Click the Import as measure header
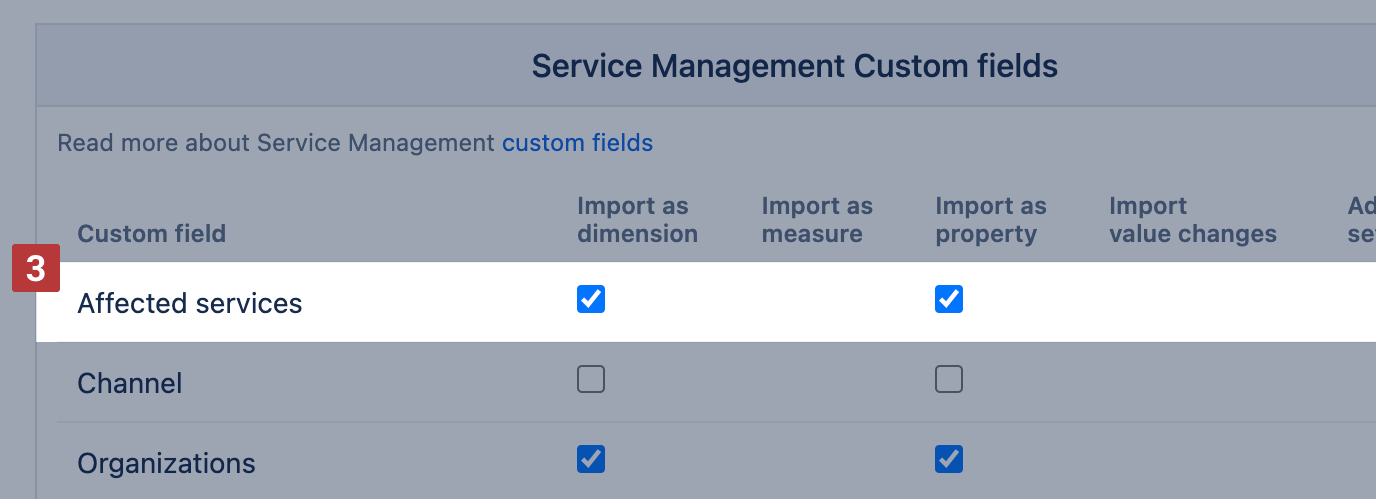Image resolution: width=1376 pixels, height=499 pixels. pos(817,220)
